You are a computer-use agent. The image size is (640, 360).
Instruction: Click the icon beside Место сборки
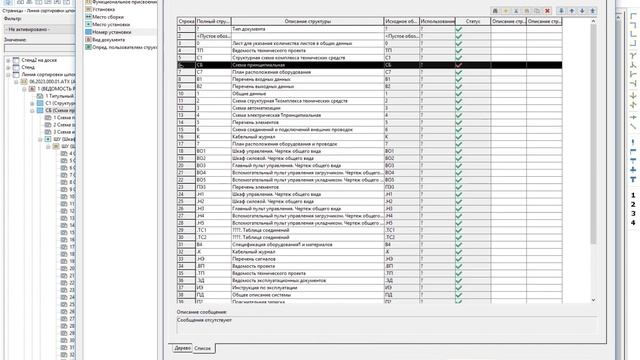tap(88, 17)
